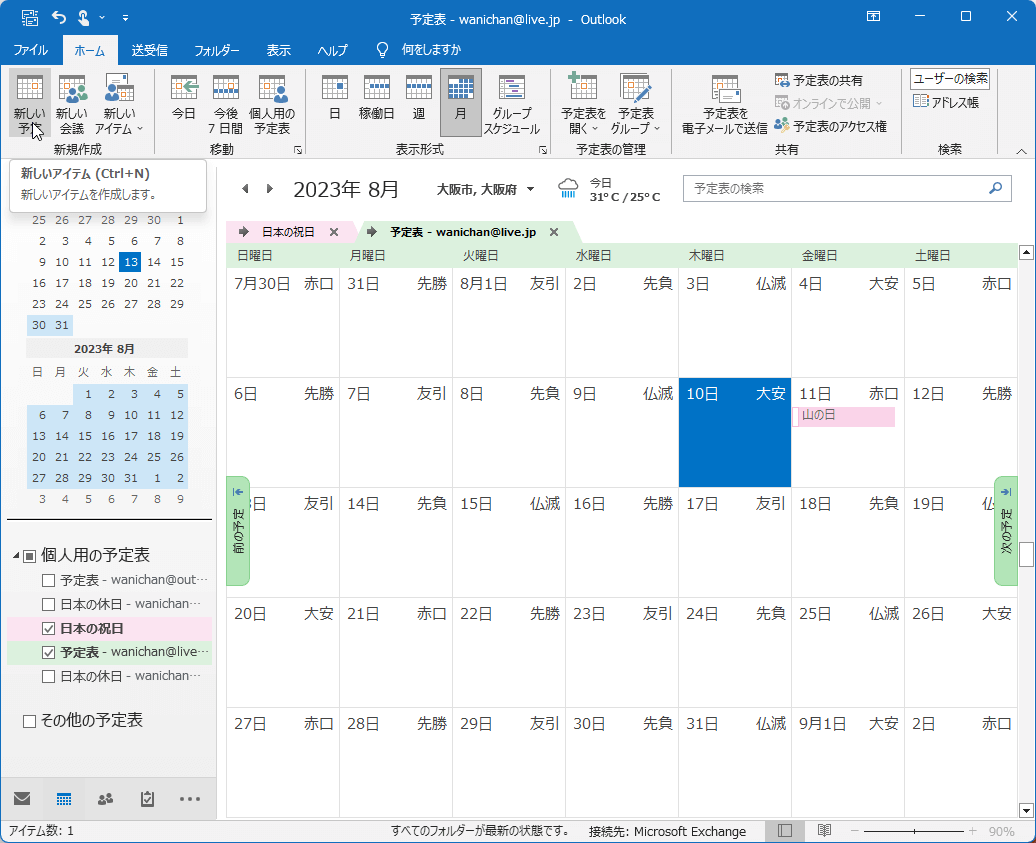1036x843 pixels.
Task: Switch to People in navigation bar
Action: (x=105, y=799)
